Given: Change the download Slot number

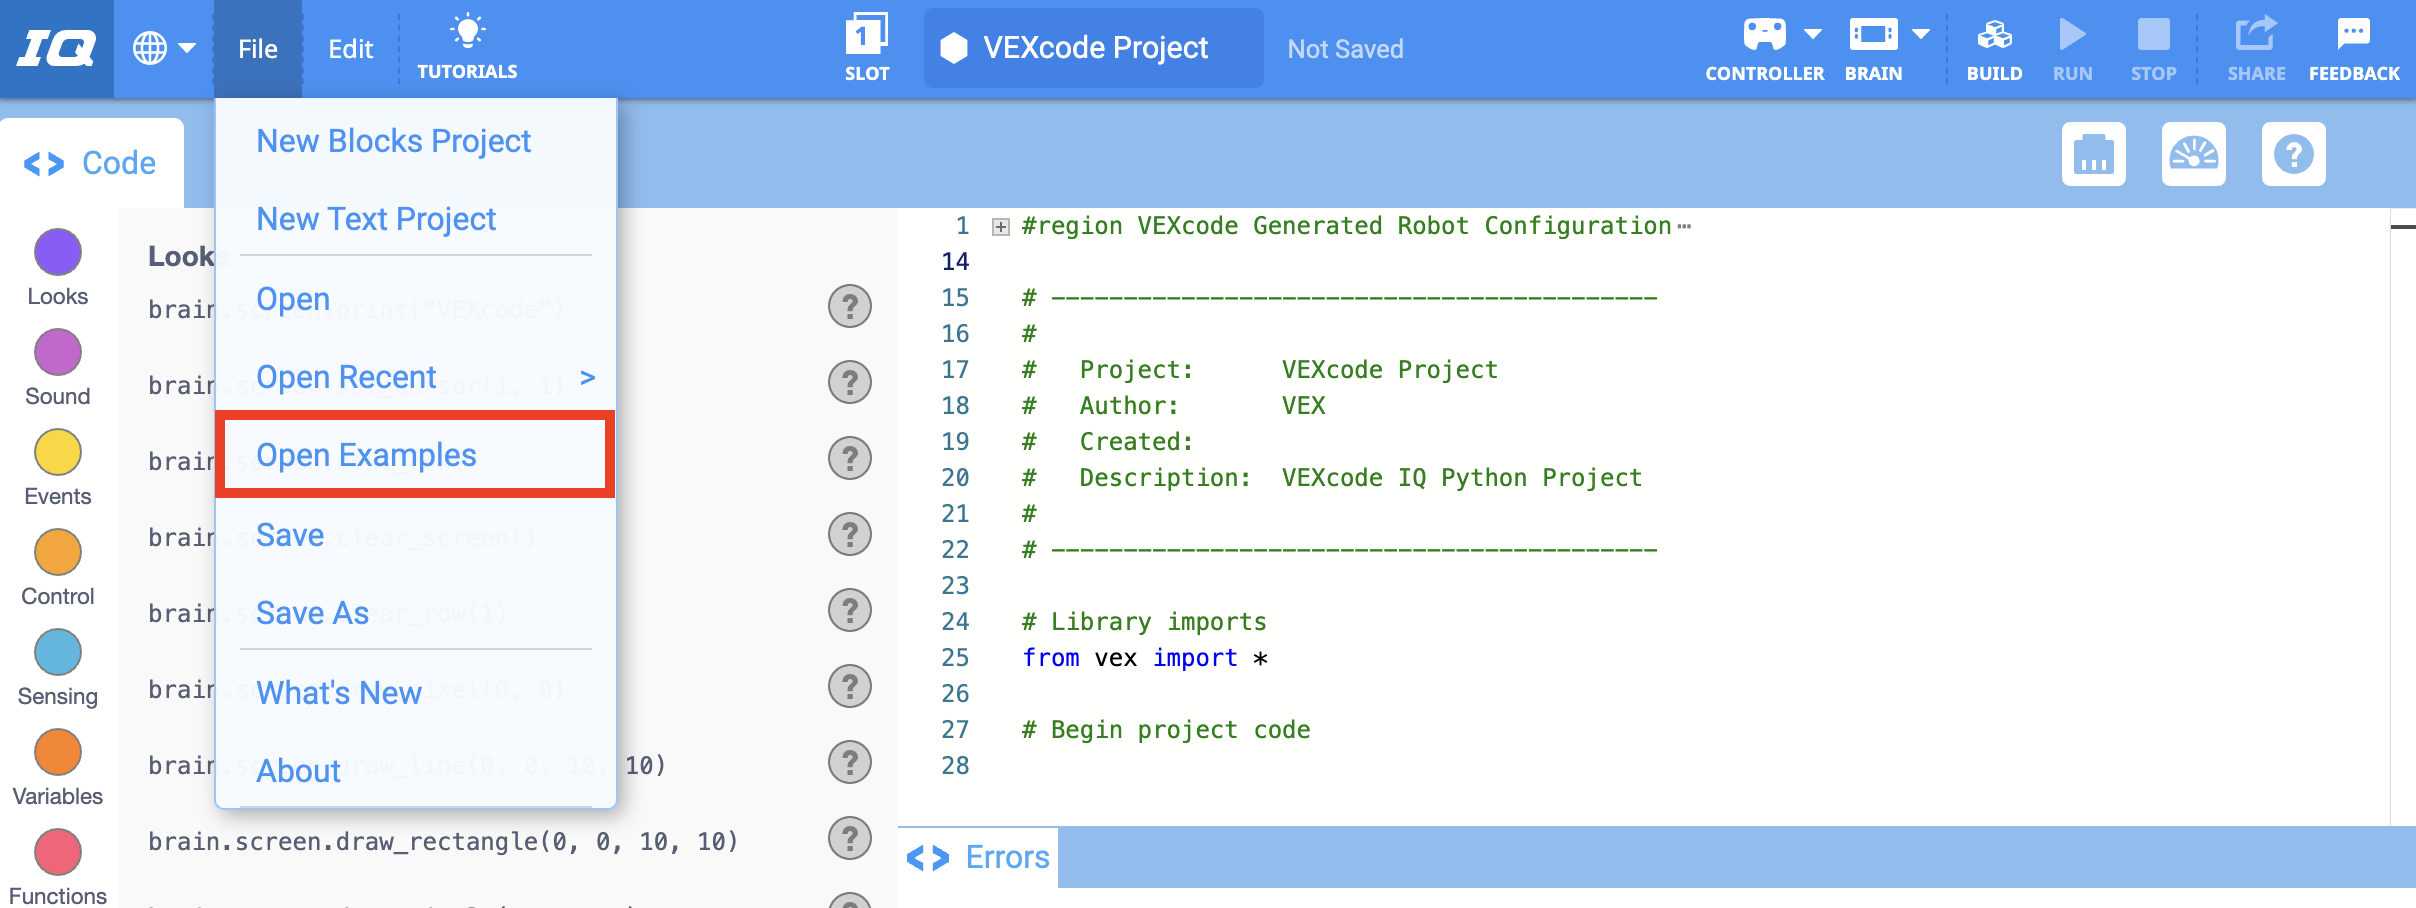Looking at the screenshot, I should tap(866, 45).
